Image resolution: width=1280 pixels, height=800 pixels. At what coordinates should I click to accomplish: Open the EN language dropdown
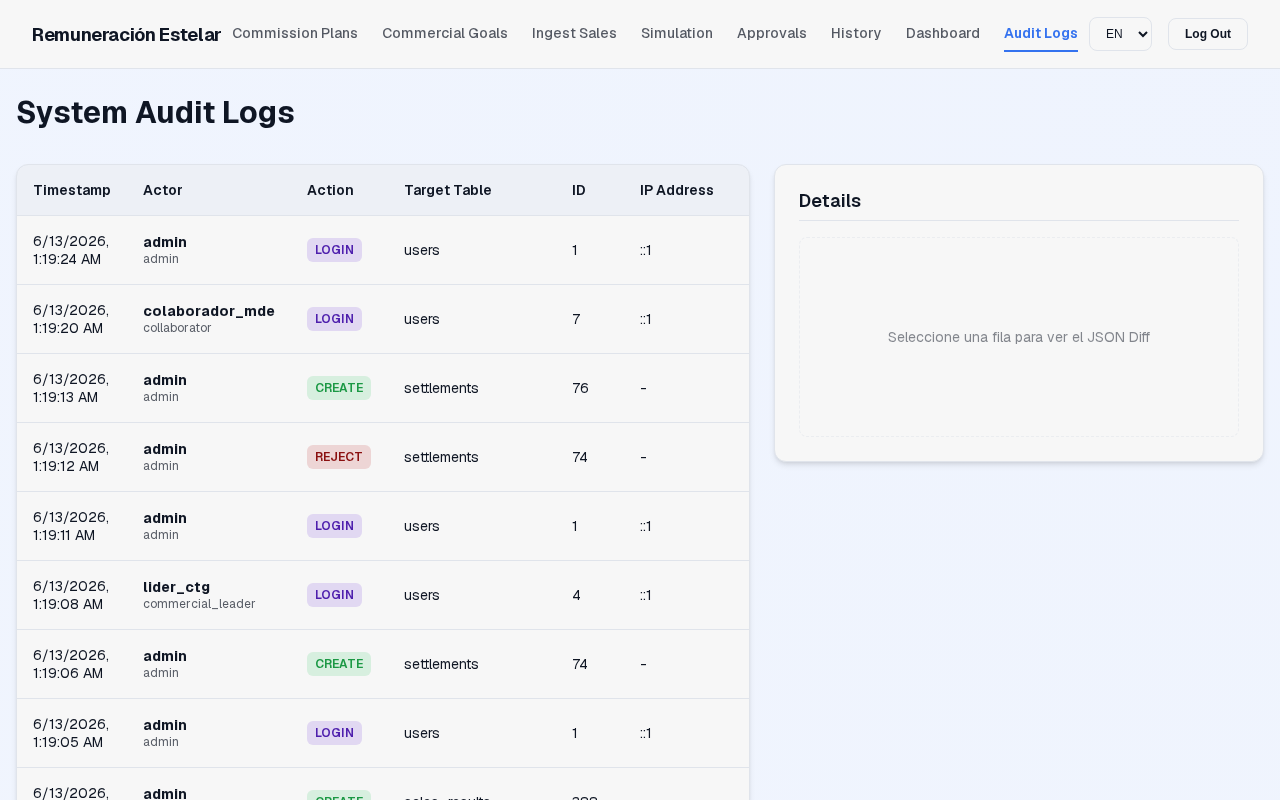coord(1120,34)
